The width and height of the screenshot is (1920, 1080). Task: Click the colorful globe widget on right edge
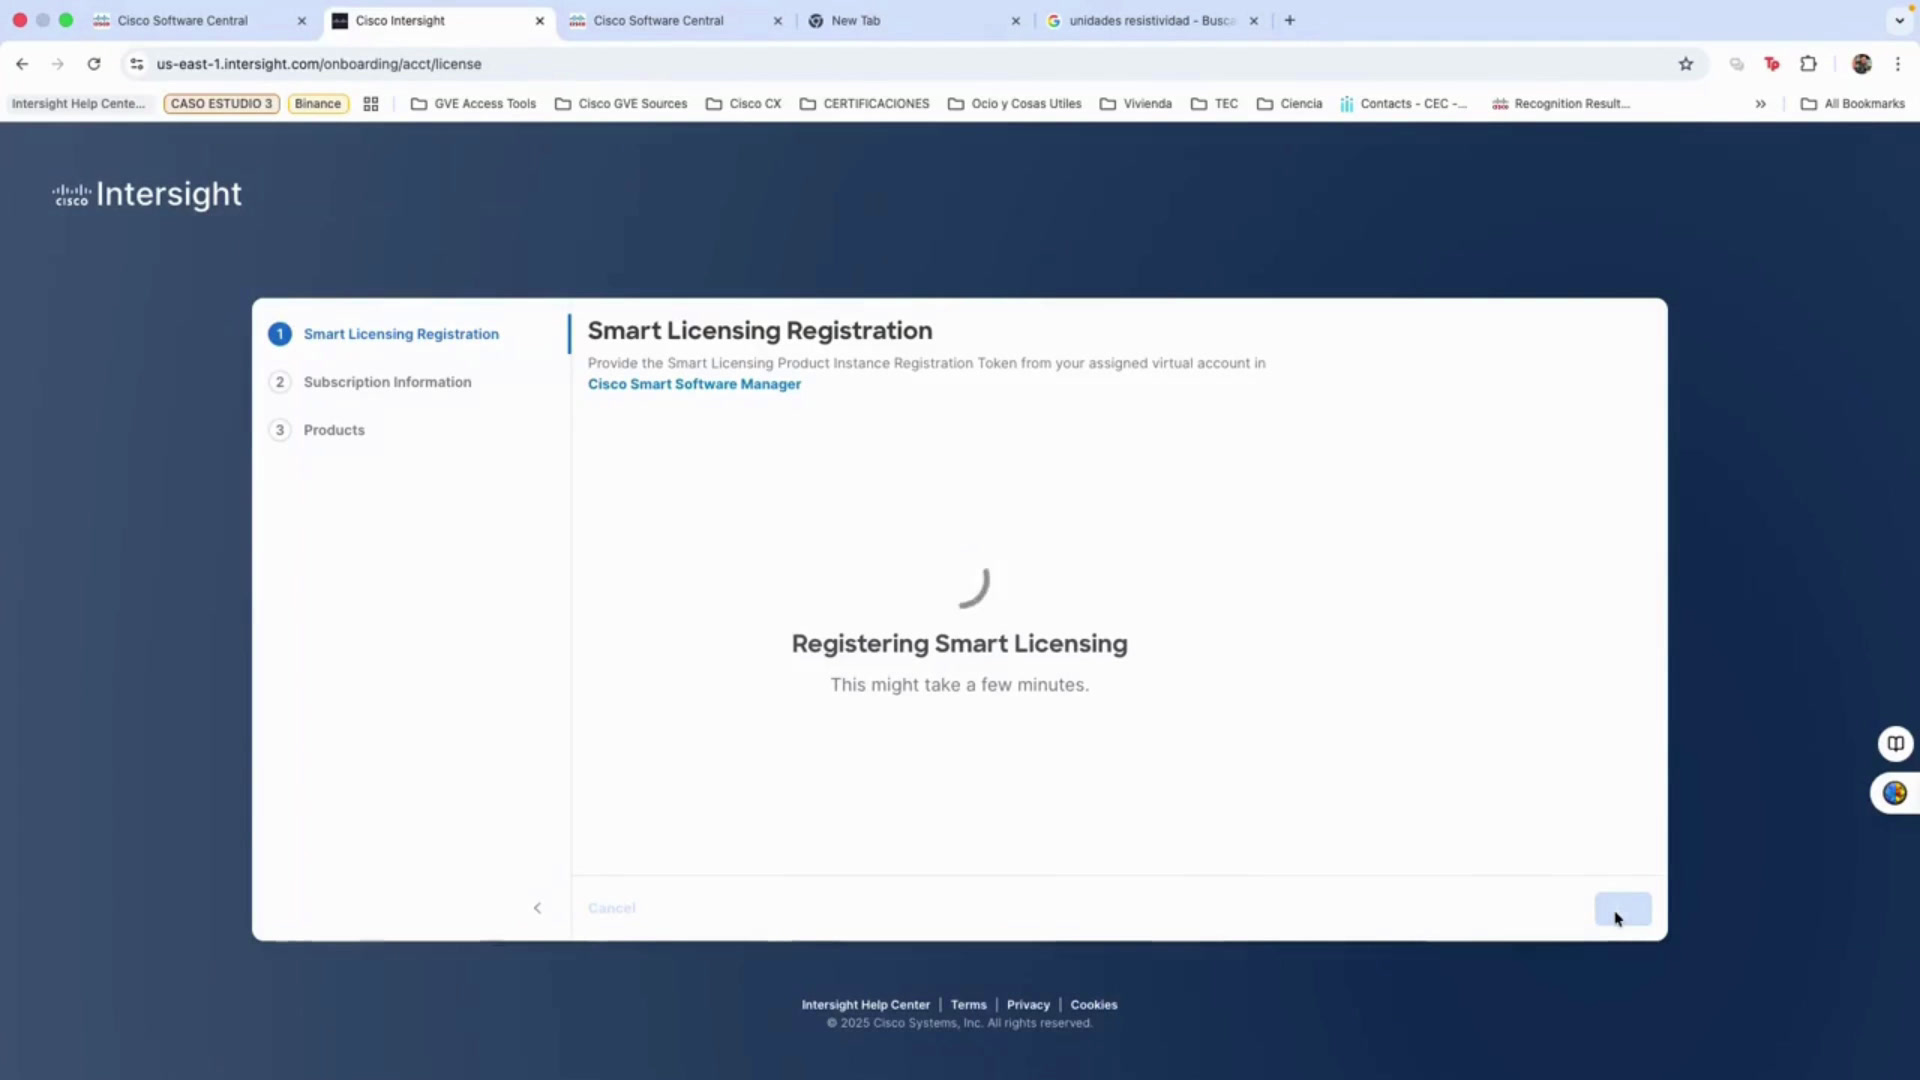pos(1894,793)
